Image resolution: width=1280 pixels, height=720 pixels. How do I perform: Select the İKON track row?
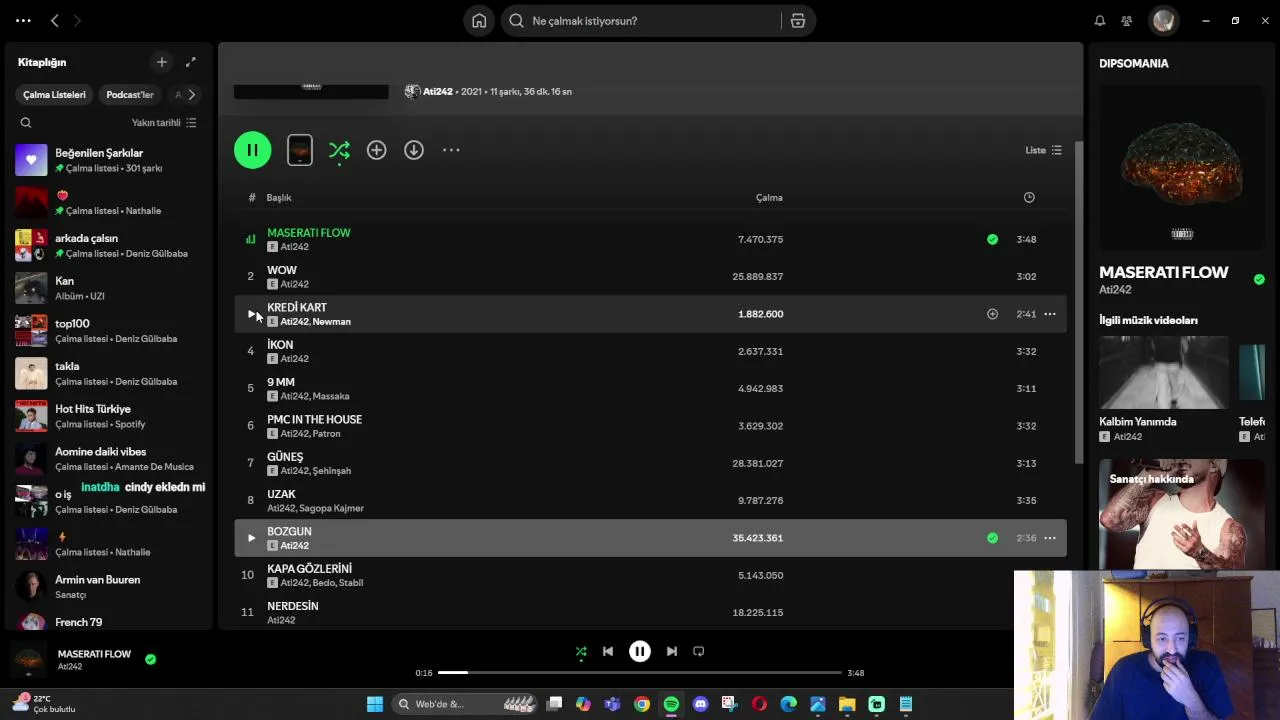tap(650, 351)
